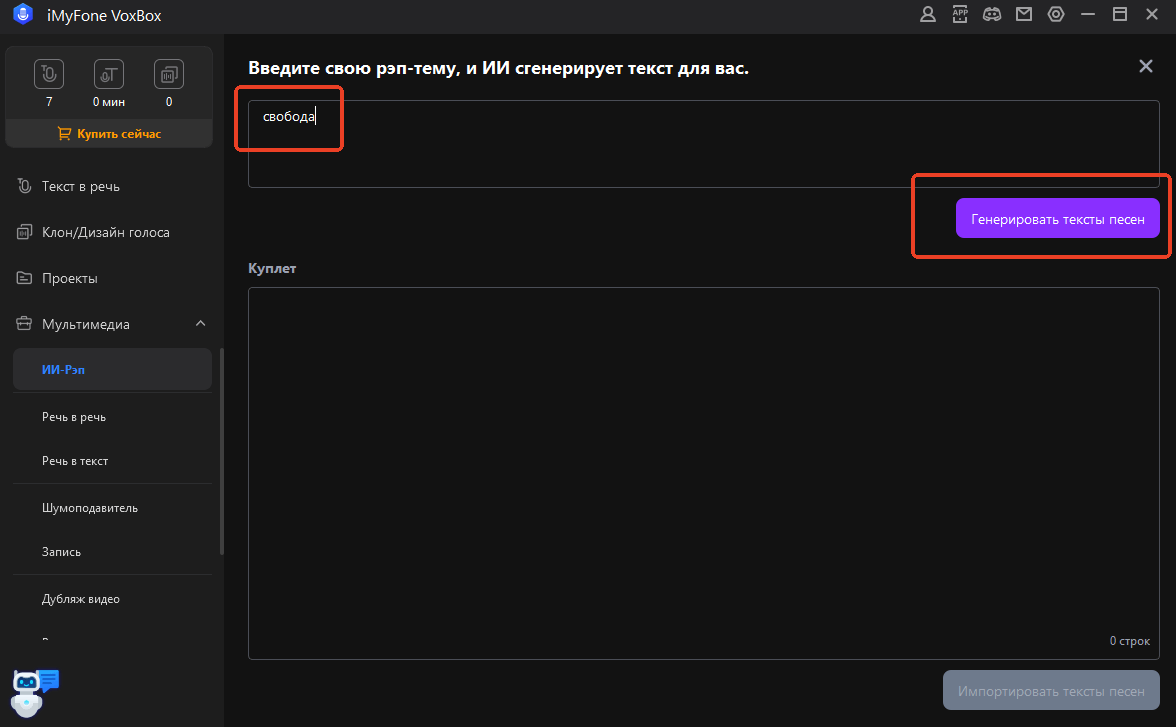1176x727 pixels.
Task: Click Импортировать тексты песен button
Action: pyautogui.click(x=1051, y=690)
